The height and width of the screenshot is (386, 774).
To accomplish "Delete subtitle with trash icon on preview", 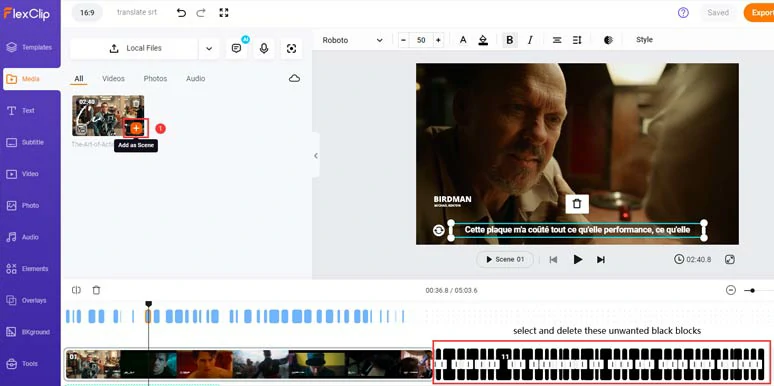I will [577, 203].
